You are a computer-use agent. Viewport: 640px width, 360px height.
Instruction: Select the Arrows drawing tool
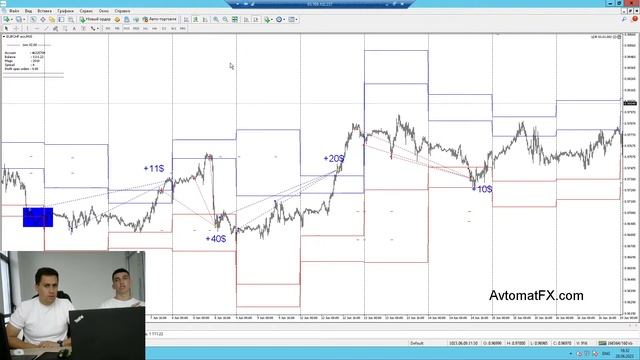(93, 29)
